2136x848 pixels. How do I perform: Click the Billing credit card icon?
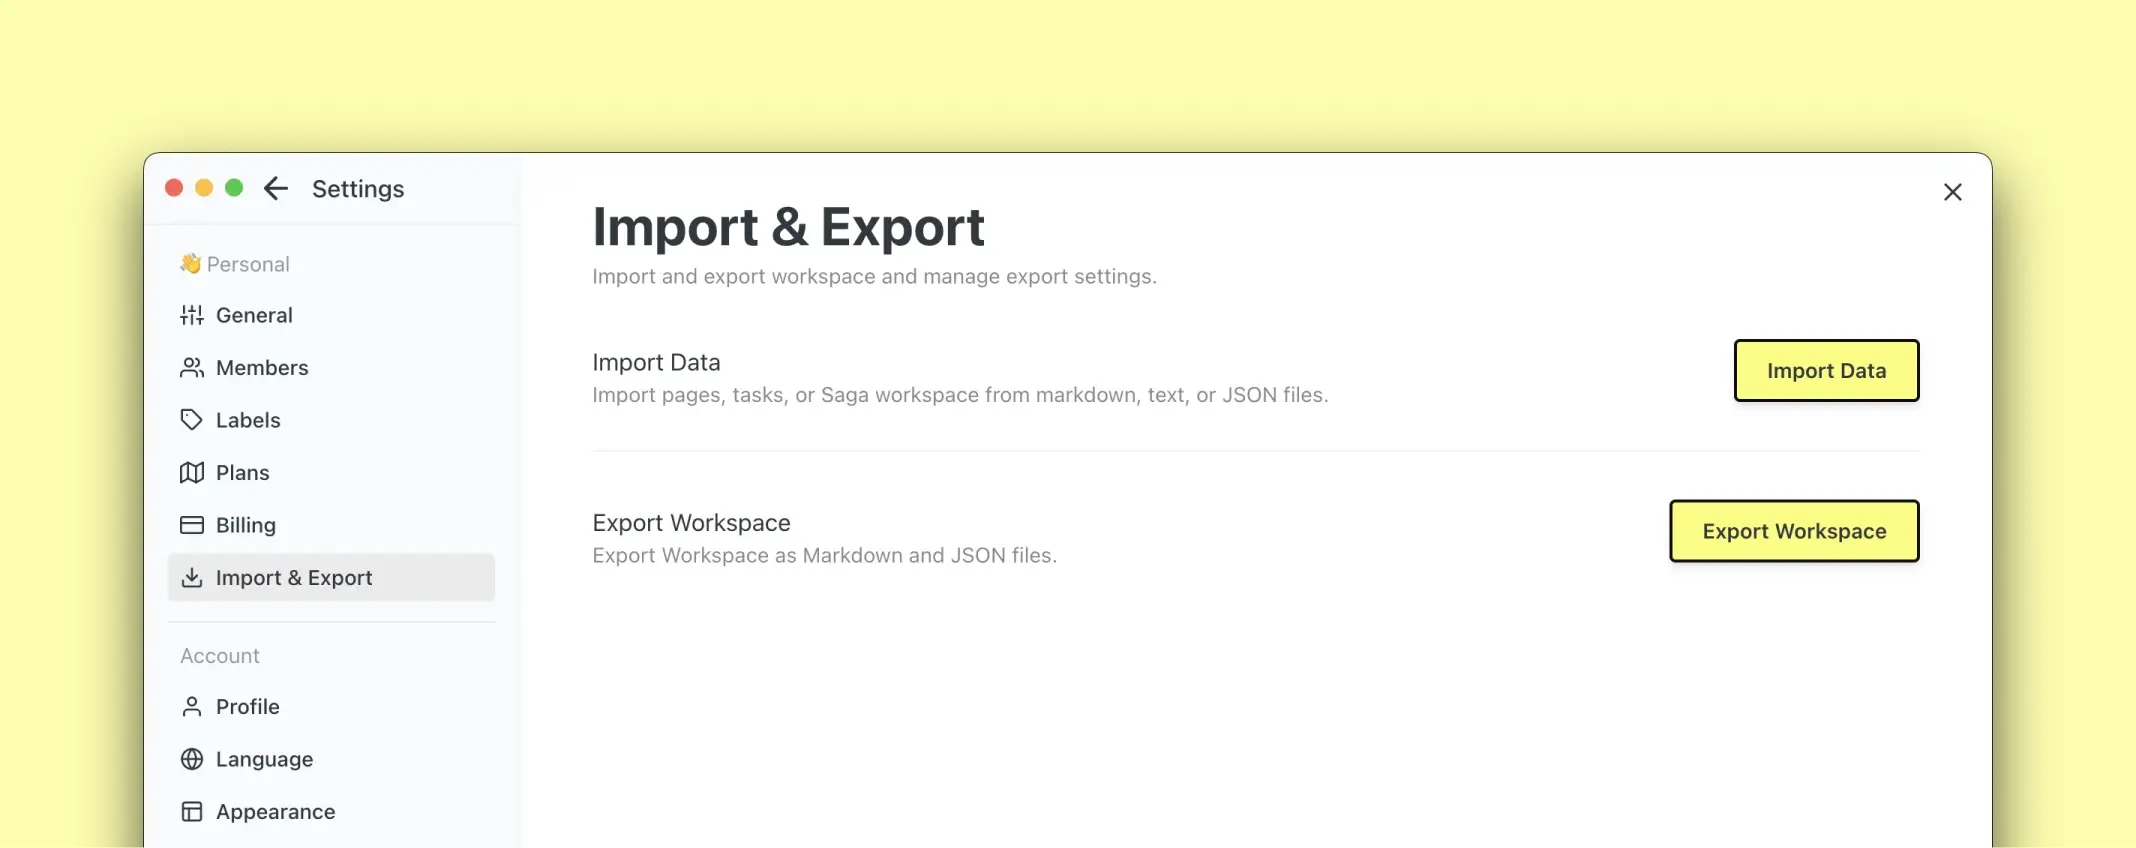192,525
